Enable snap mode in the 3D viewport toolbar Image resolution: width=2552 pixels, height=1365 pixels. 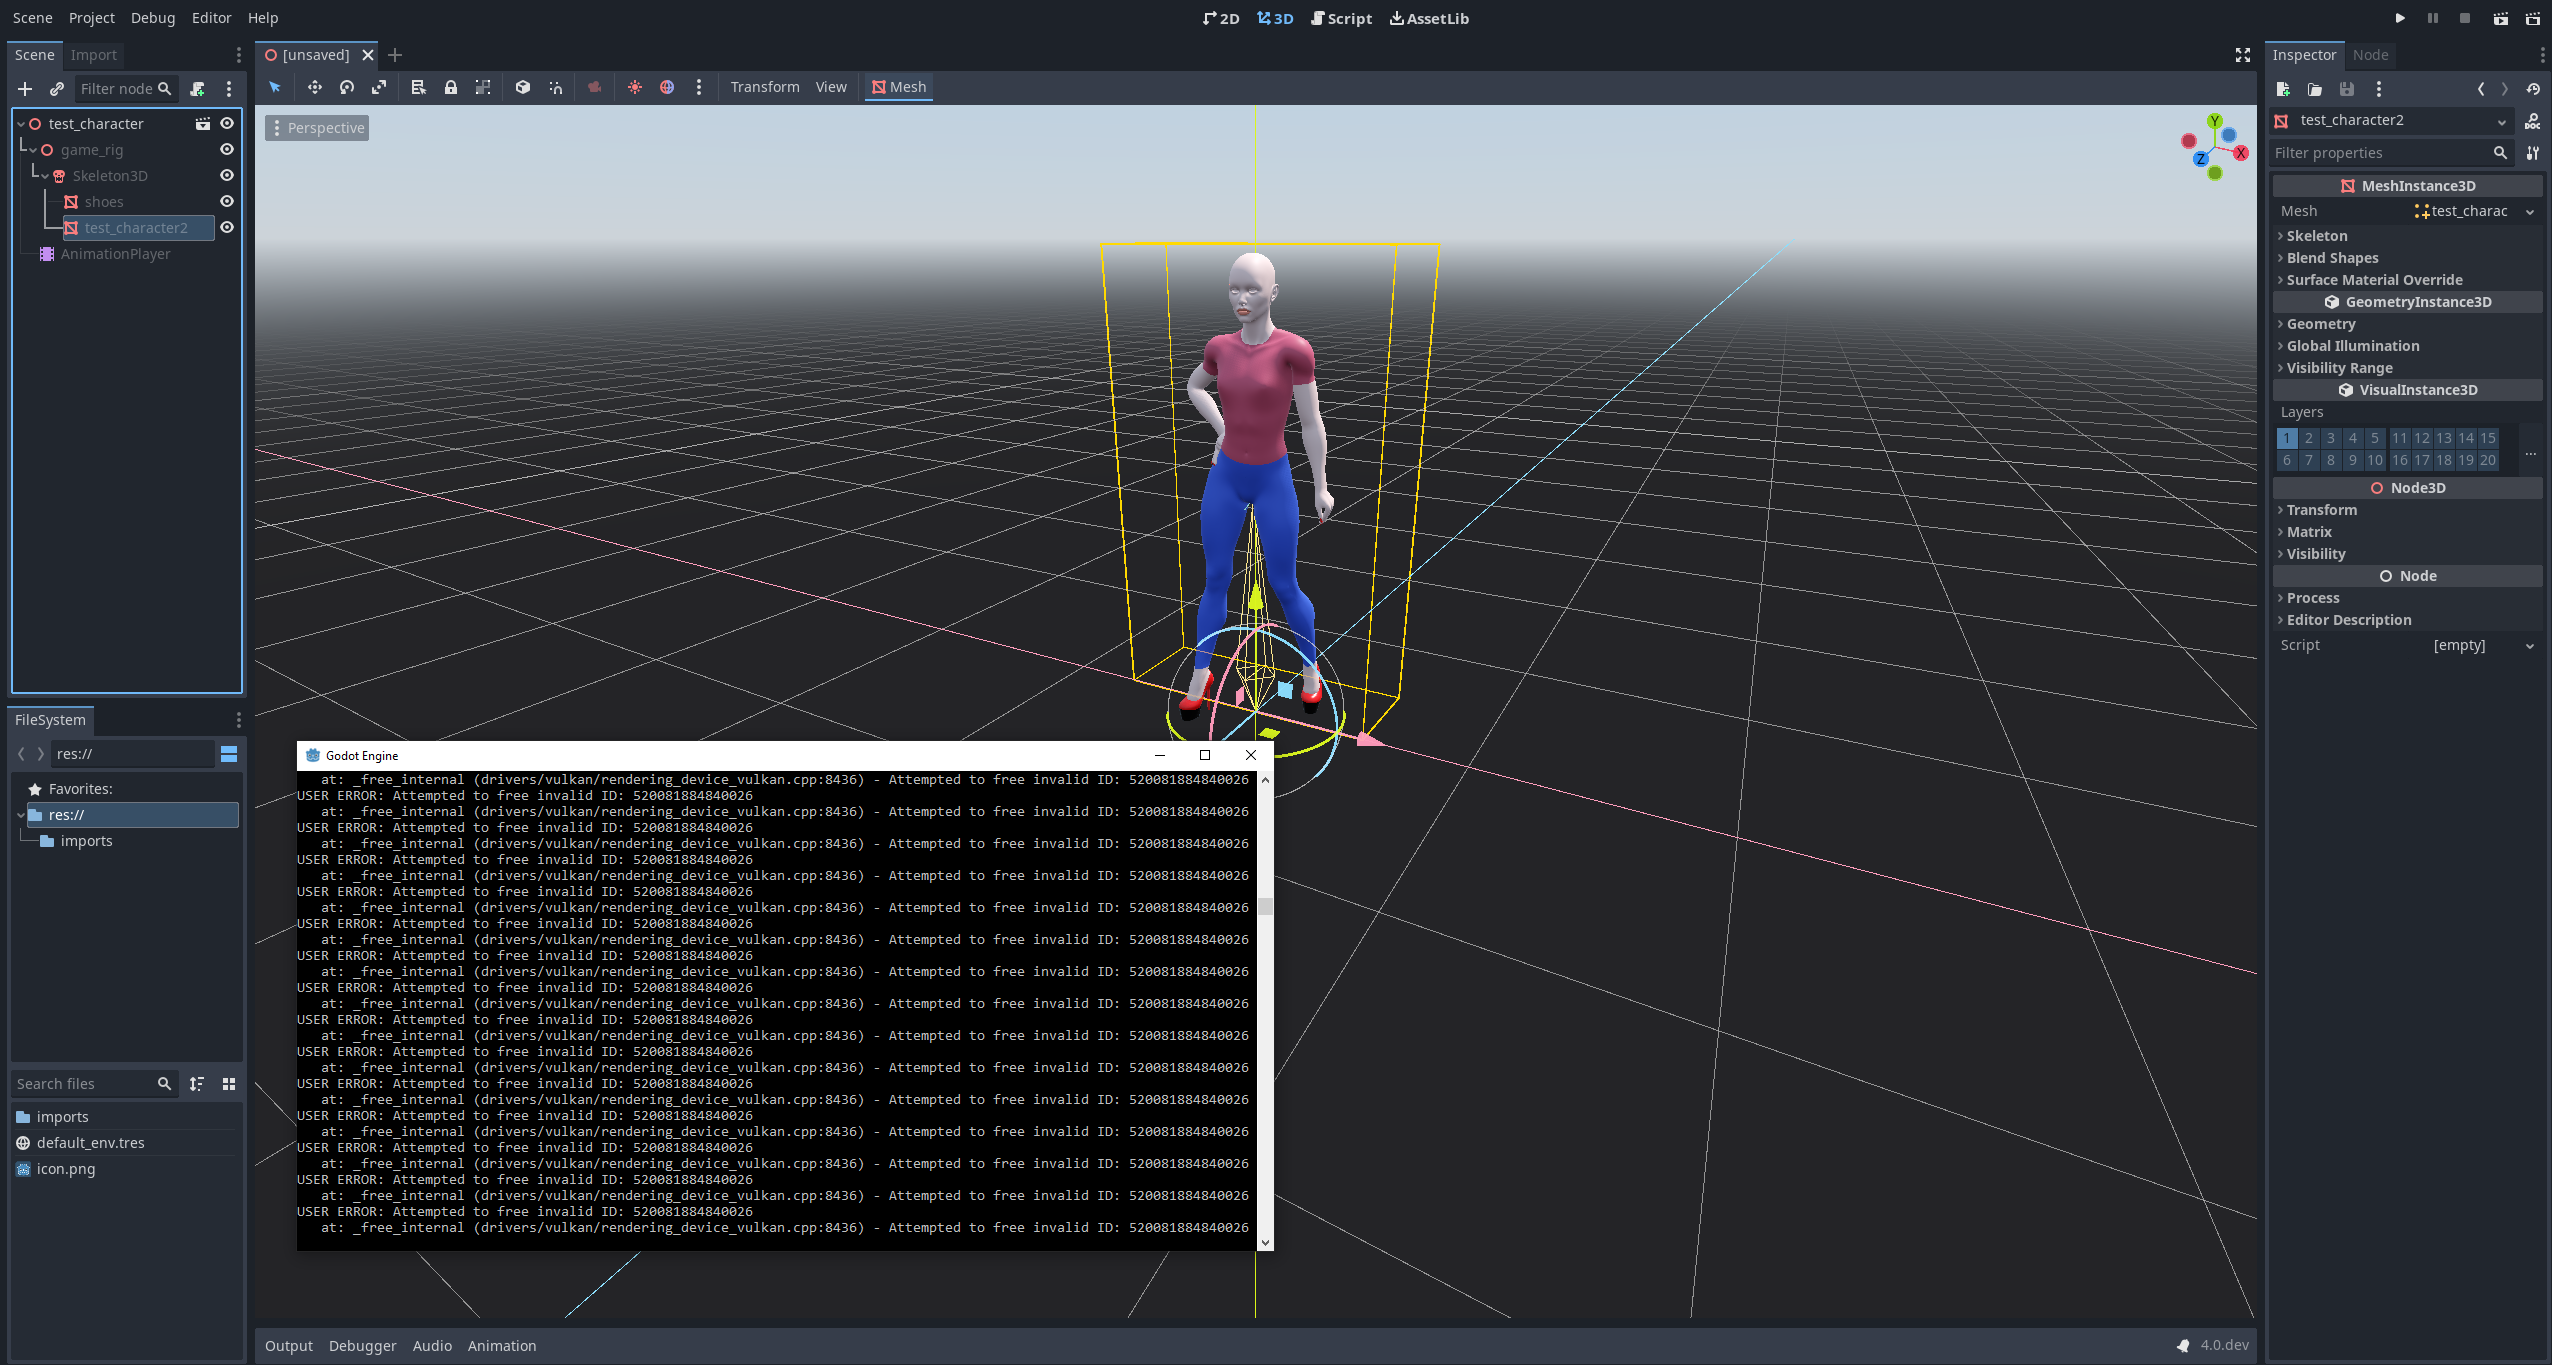tap(556, 88)
